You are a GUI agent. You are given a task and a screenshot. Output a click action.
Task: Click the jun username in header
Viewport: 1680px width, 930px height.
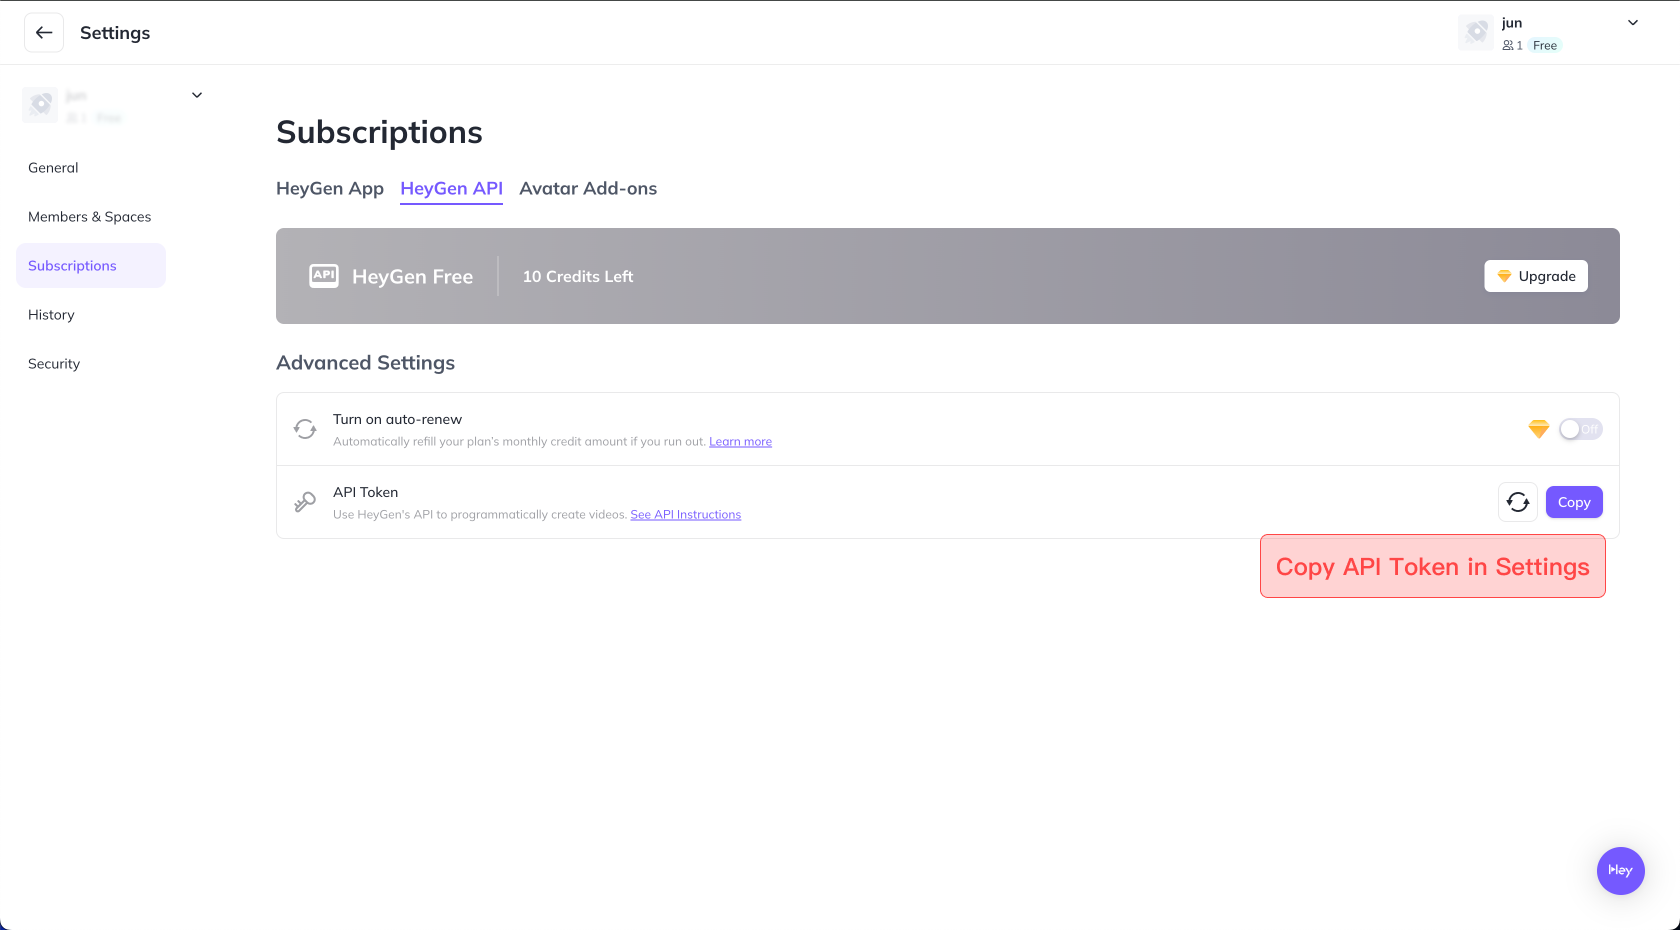1512,23
